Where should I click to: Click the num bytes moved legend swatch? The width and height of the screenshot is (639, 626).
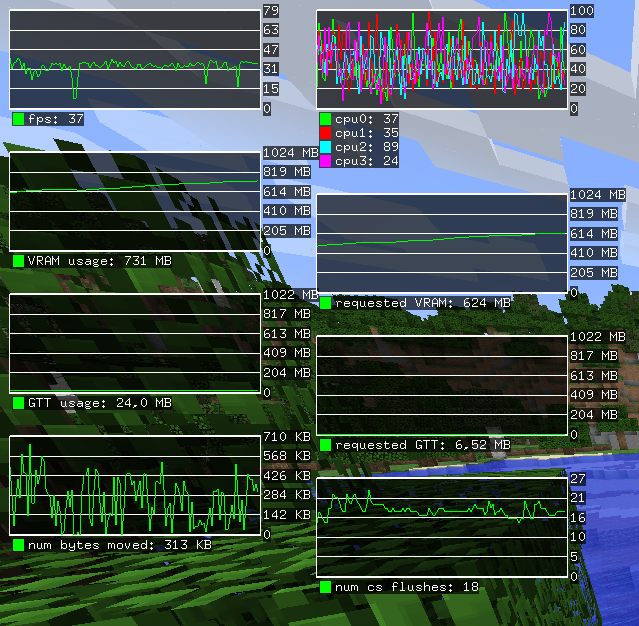pos(19,545)
